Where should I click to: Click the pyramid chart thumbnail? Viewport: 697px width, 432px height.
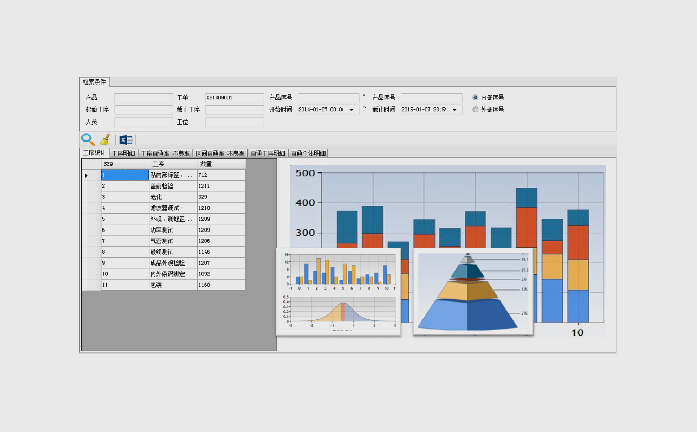click(473, 292)
